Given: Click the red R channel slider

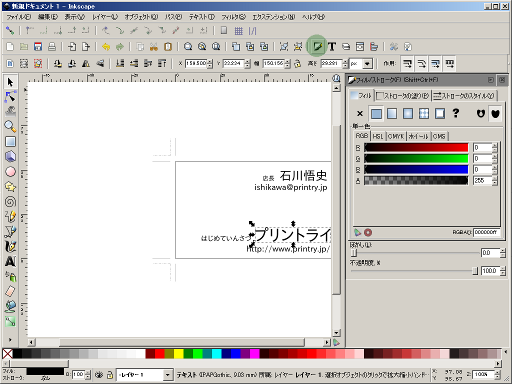Looking at the screenshot, I should [416, 147].
